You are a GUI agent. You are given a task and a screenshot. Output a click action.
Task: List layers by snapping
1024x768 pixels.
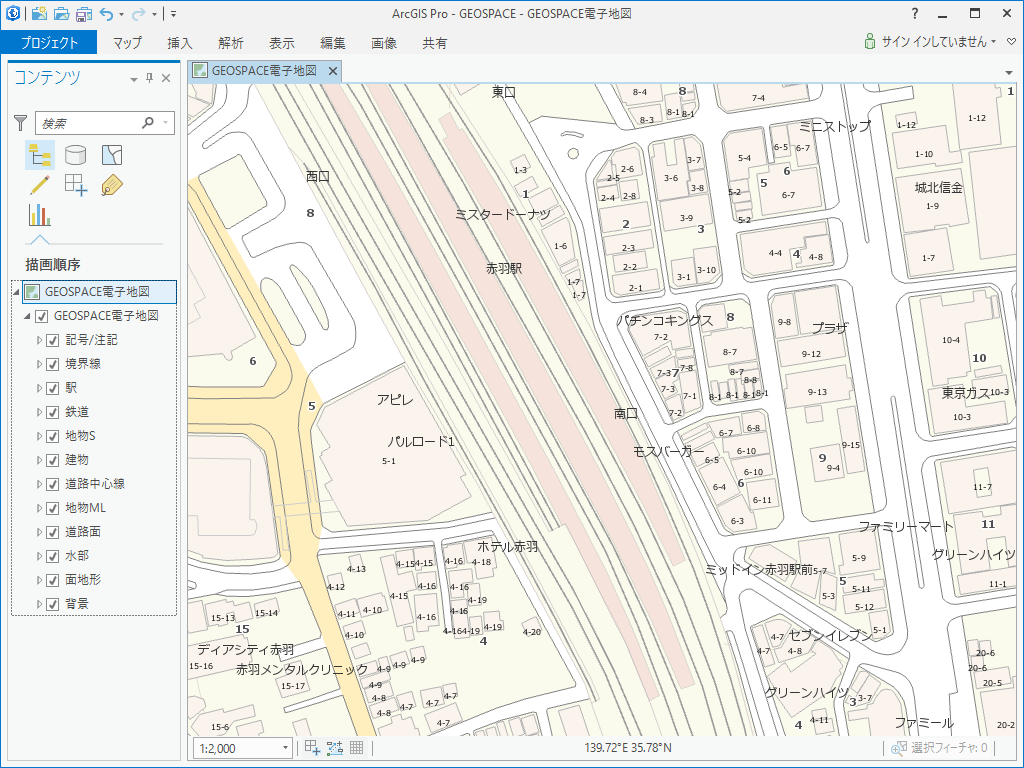[x=76, y=185]
